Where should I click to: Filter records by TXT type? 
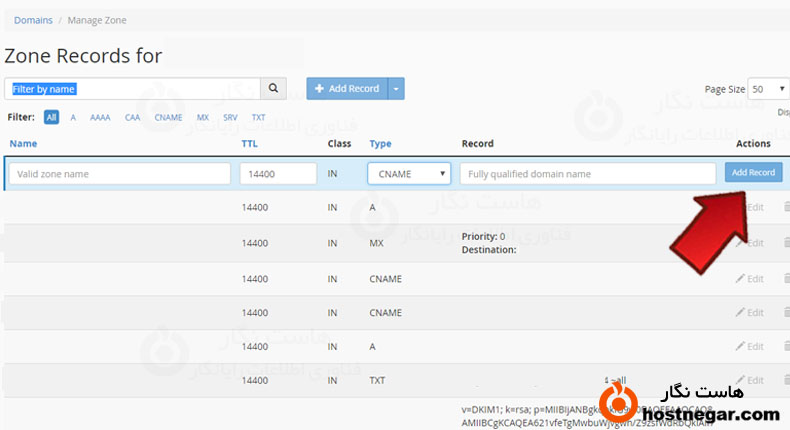(x=258, y=117)
